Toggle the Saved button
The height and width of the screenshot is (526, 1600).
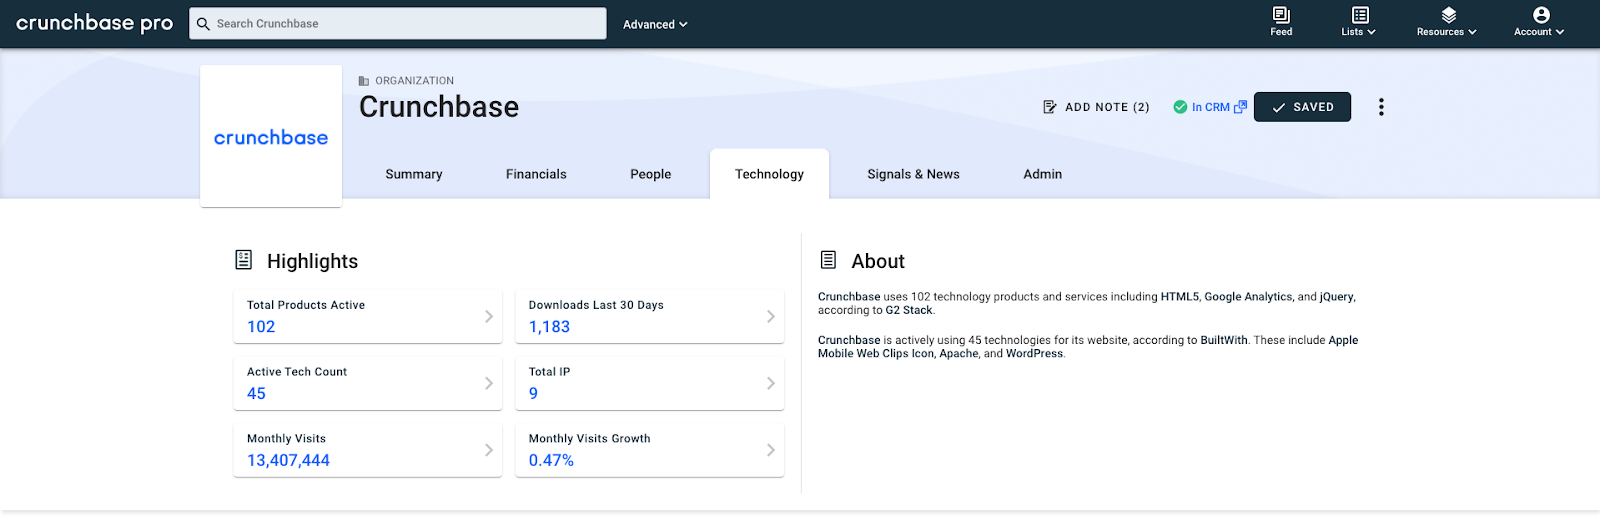[1302, 107]
